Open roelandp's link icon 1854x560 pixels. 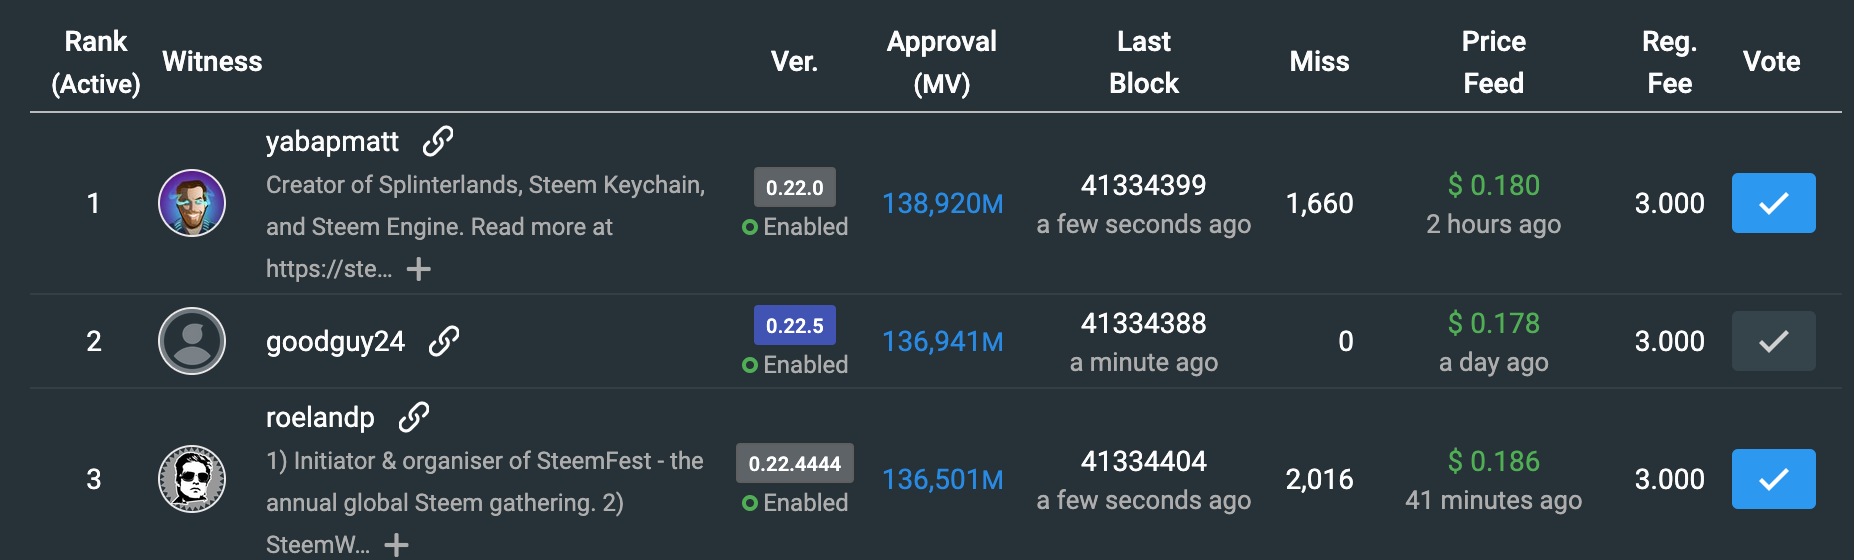(413, 418)
